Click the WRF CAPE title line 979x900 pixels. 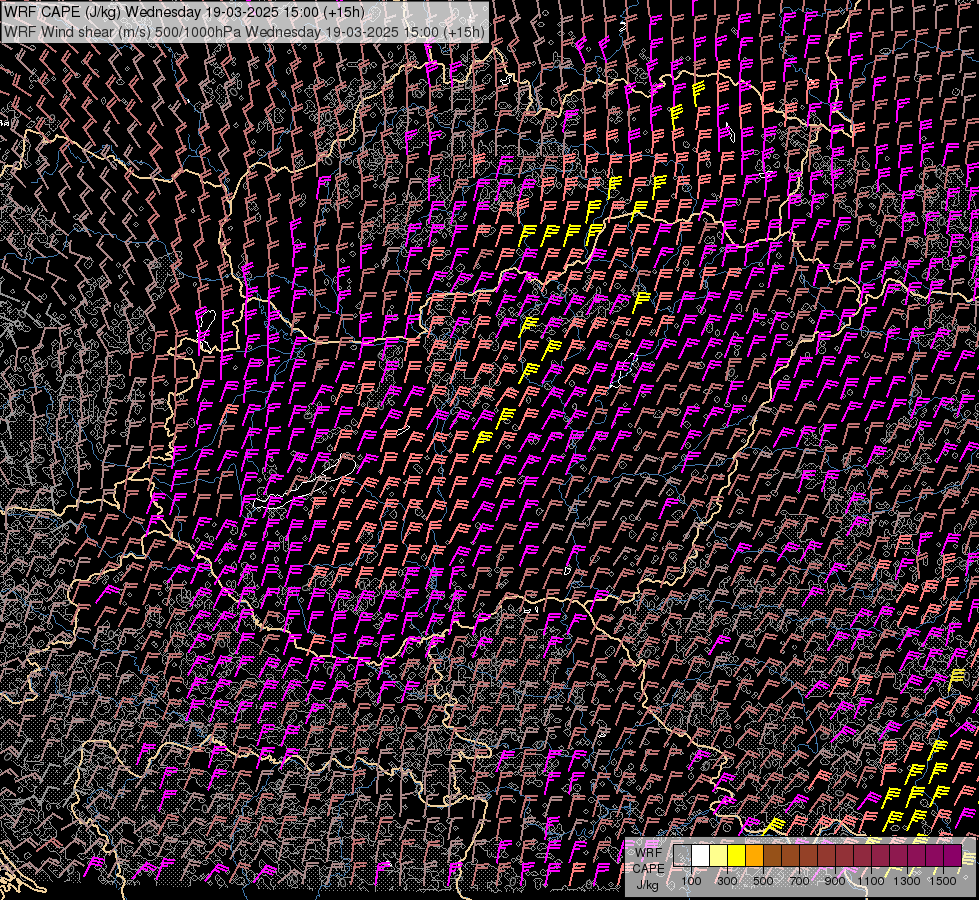[184, 12]
